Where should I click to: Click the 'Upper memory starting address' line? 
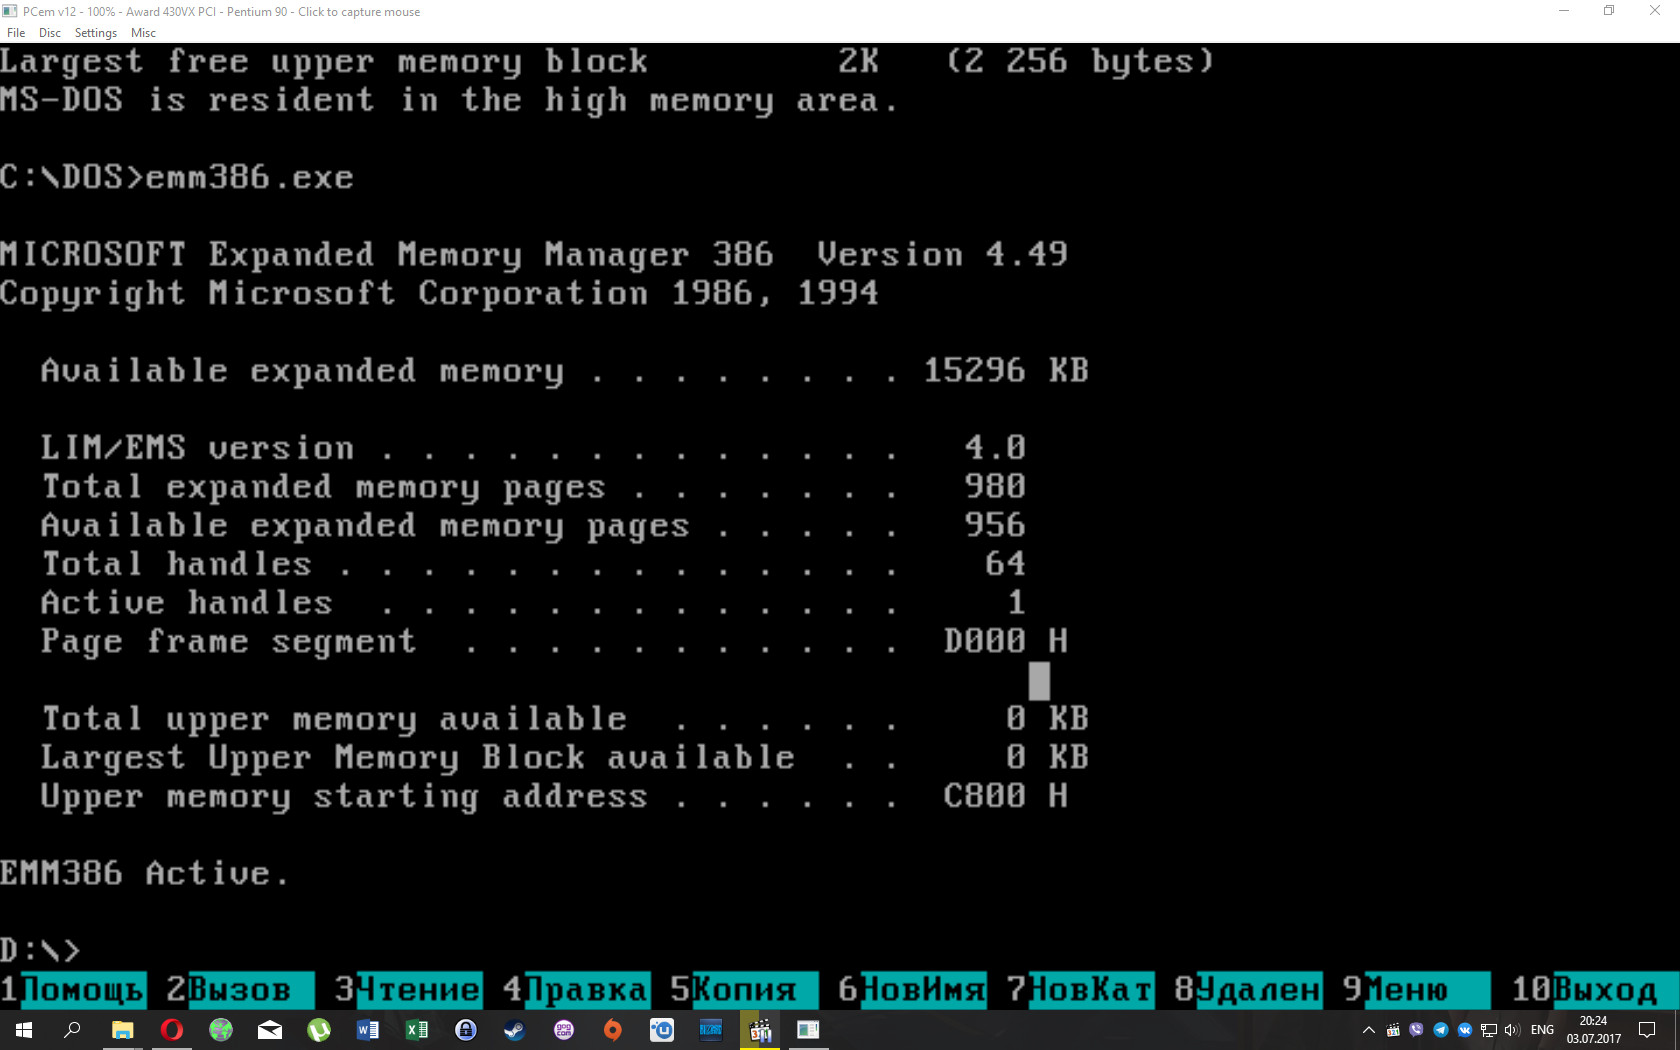pos(555,796)
